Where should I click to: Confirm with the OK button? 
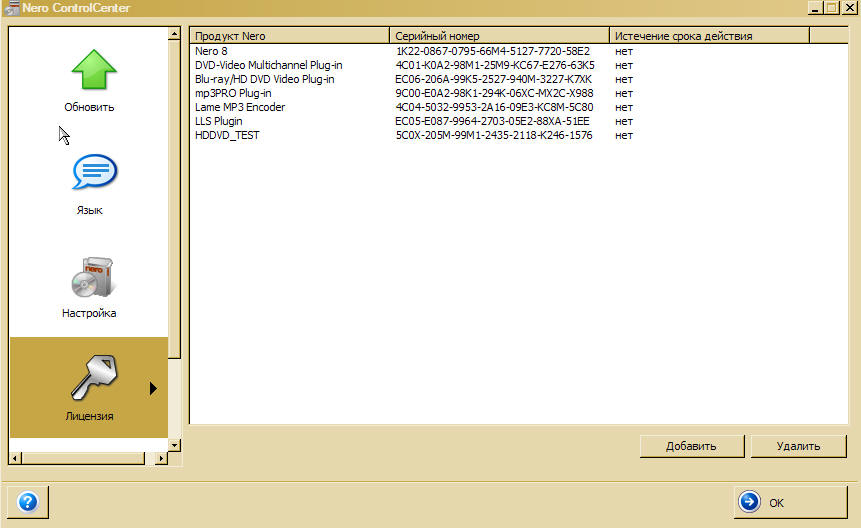[x=791, y=502]
